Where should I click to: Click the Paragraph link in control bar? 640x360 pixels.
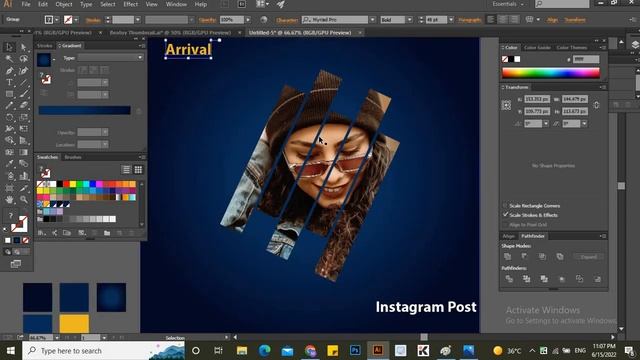pos(469,20)
